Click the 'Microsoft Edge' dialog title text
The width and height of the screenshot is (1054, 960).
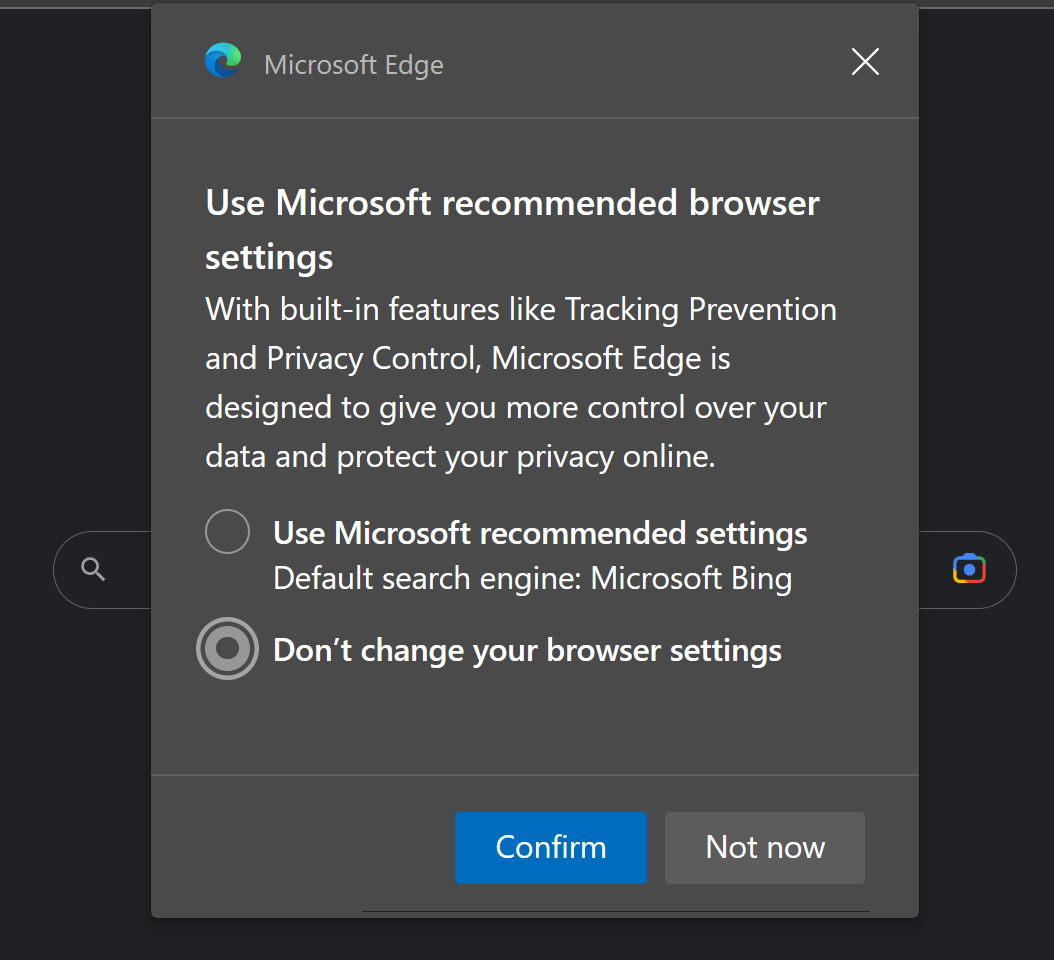(354, 65)
